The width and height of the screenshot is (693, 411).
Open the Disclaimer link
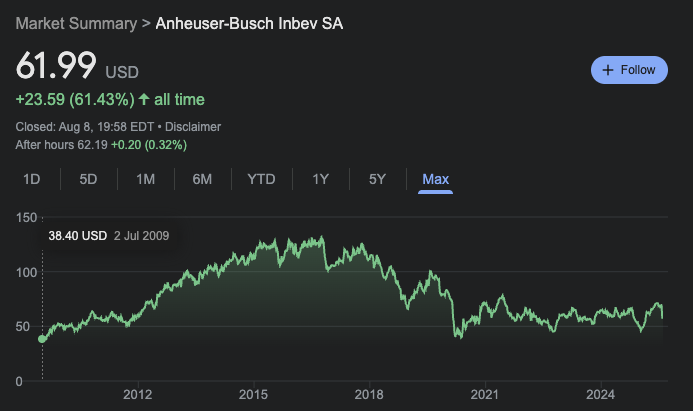(x=193, y=127)
